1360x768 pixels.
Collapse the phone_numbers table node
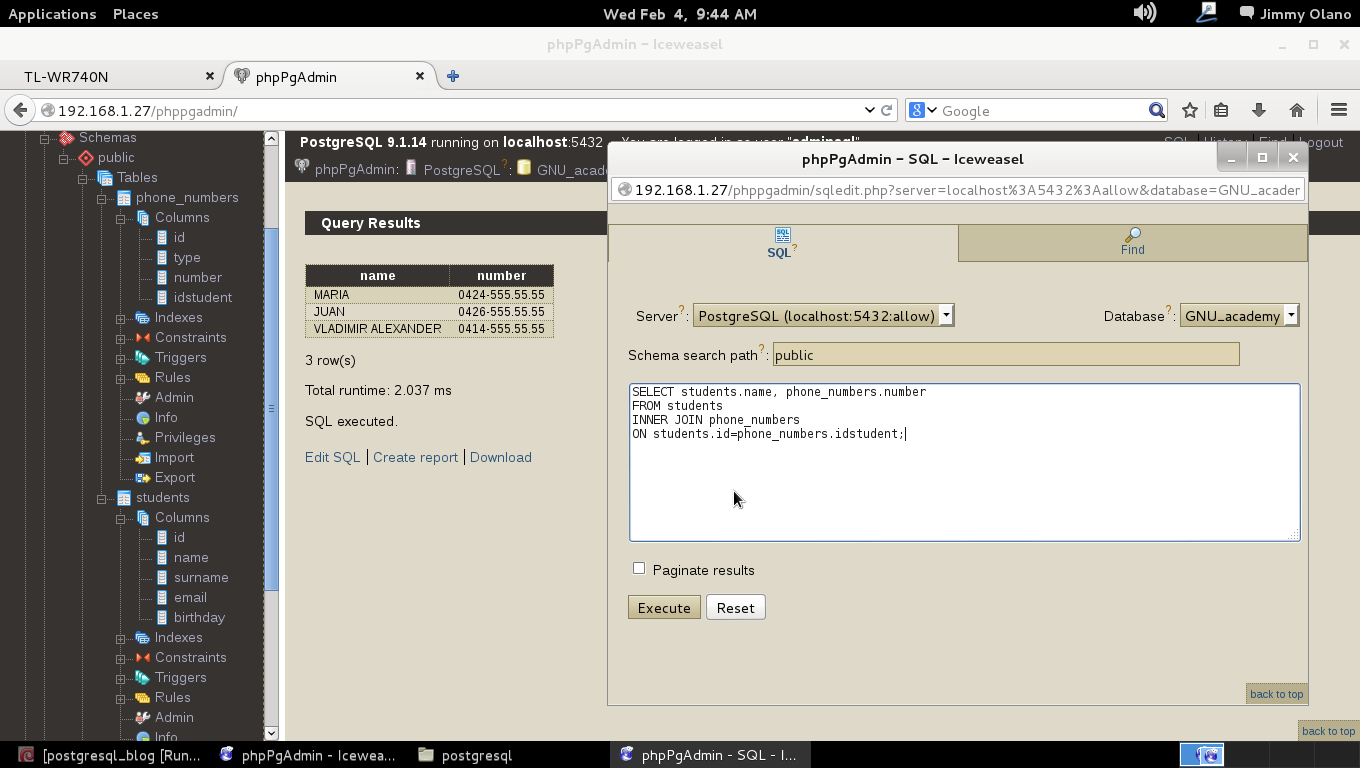click(x=102, y=198)
